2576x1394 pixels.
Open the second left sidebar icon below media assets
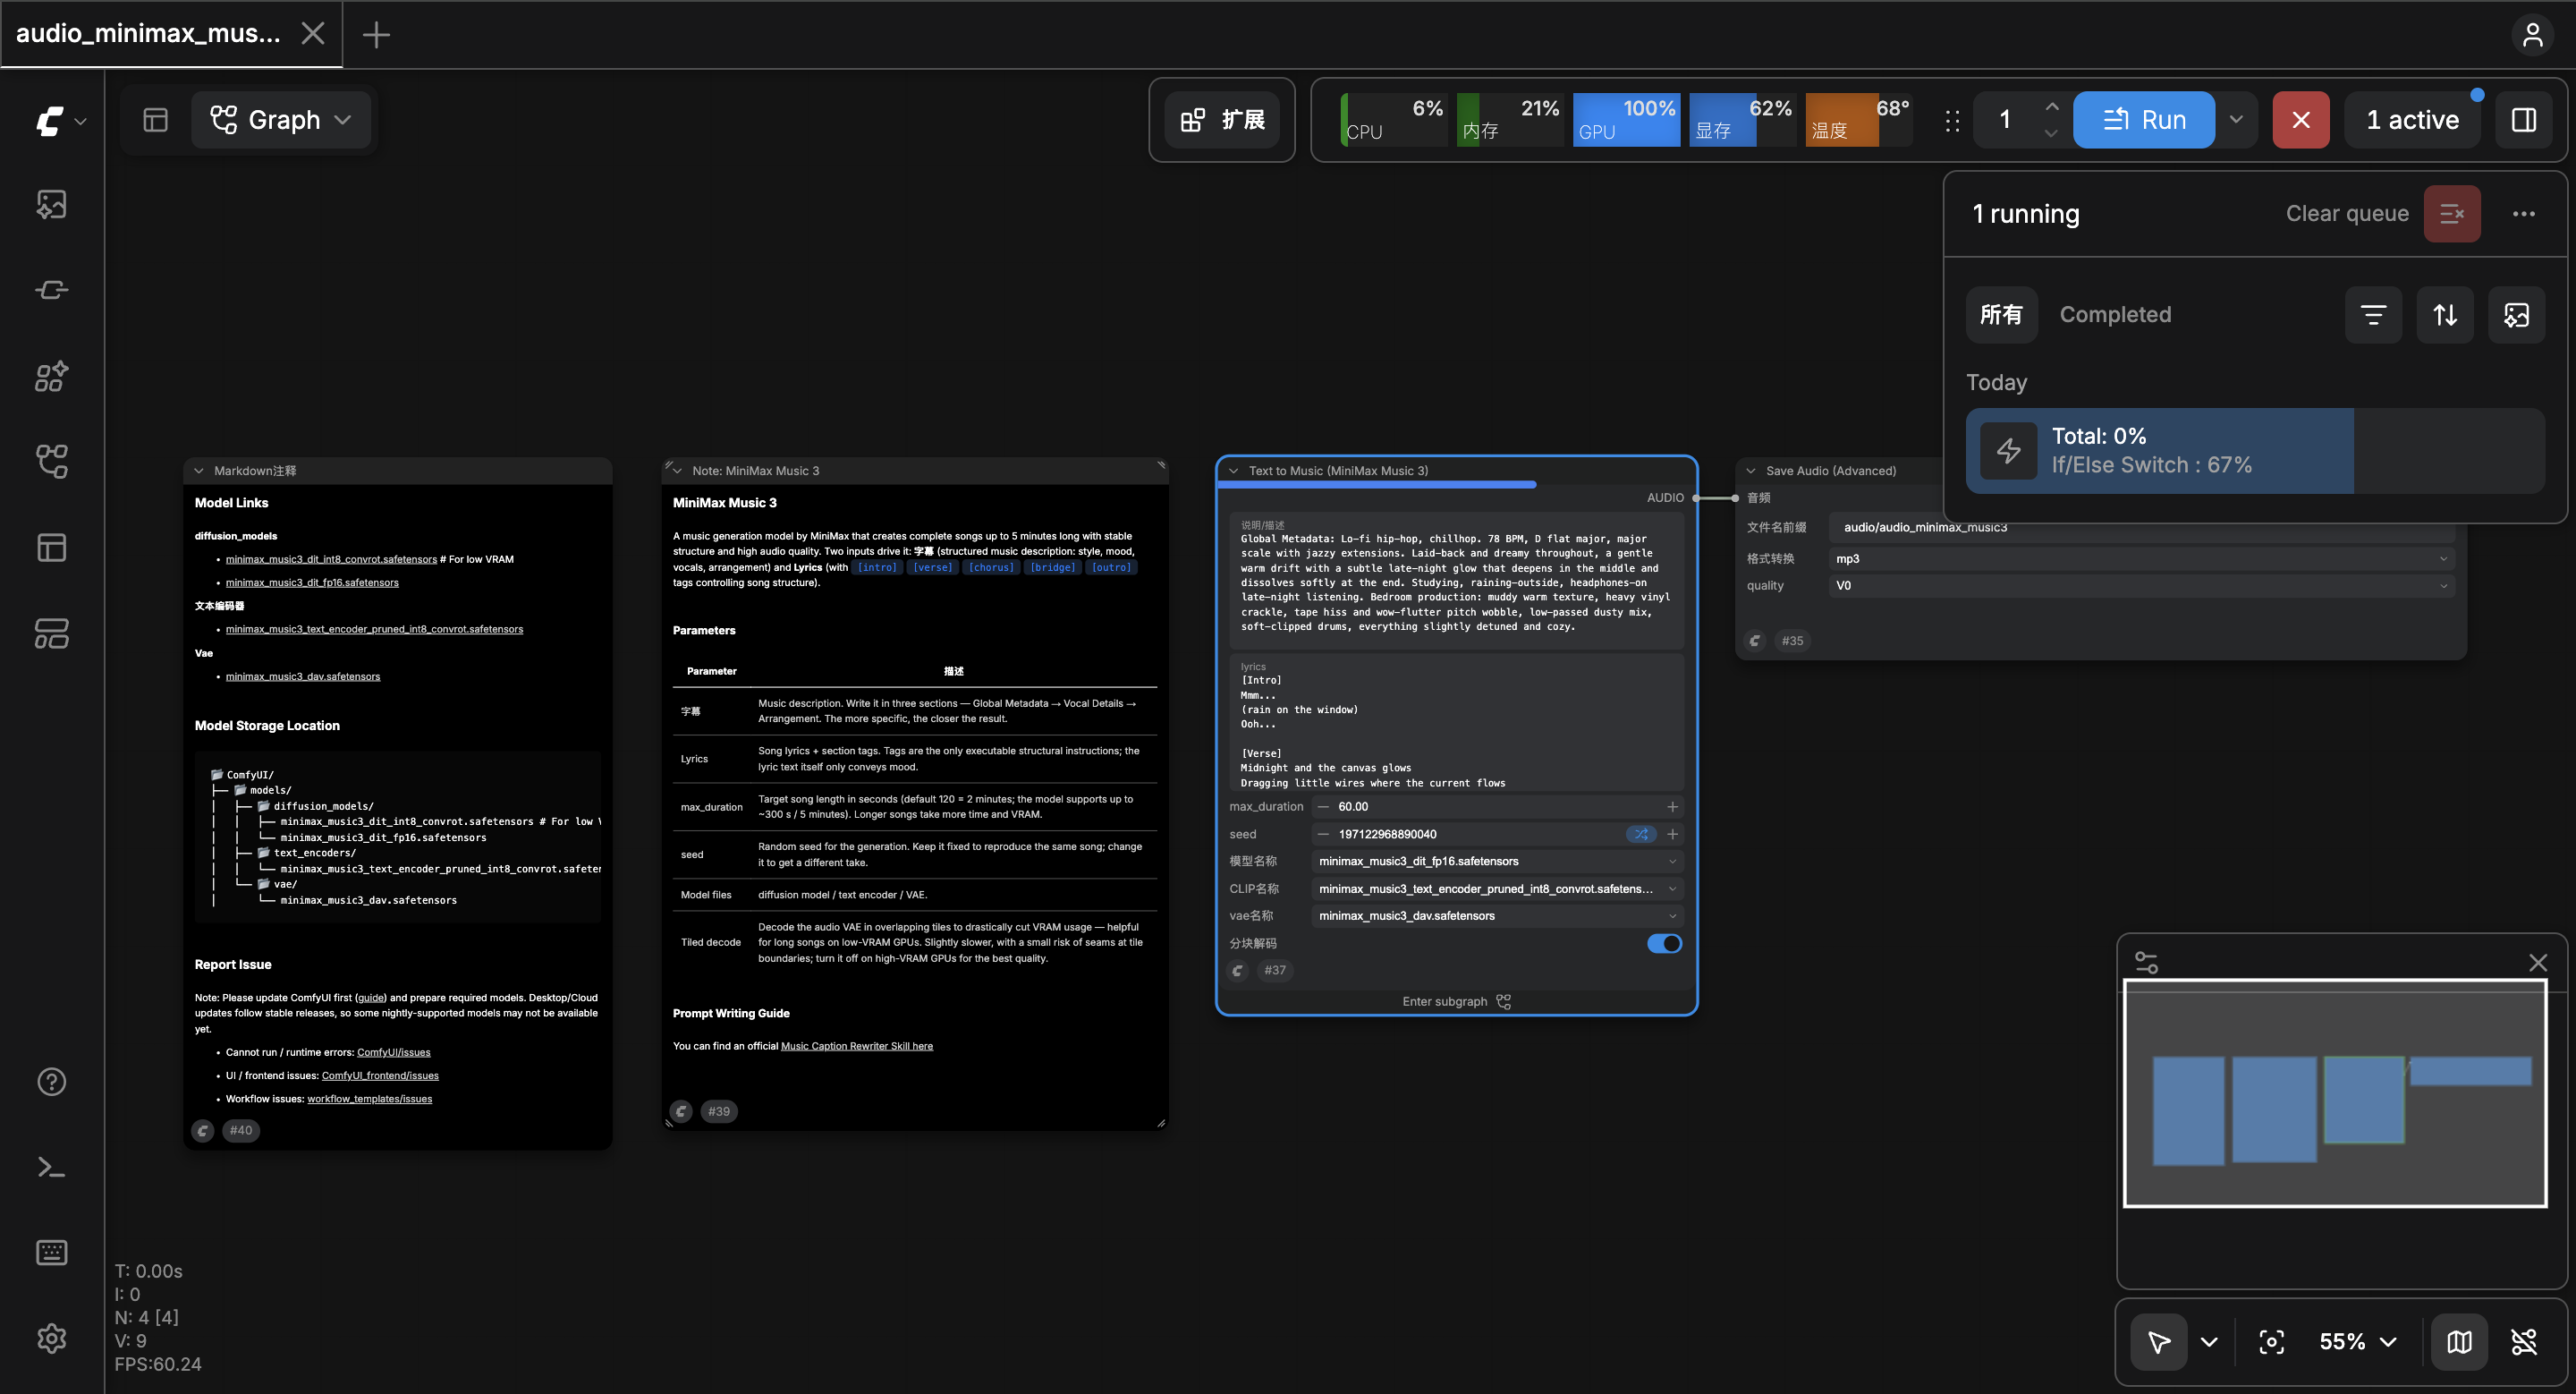pyautogui.click(x=52, y=290)
